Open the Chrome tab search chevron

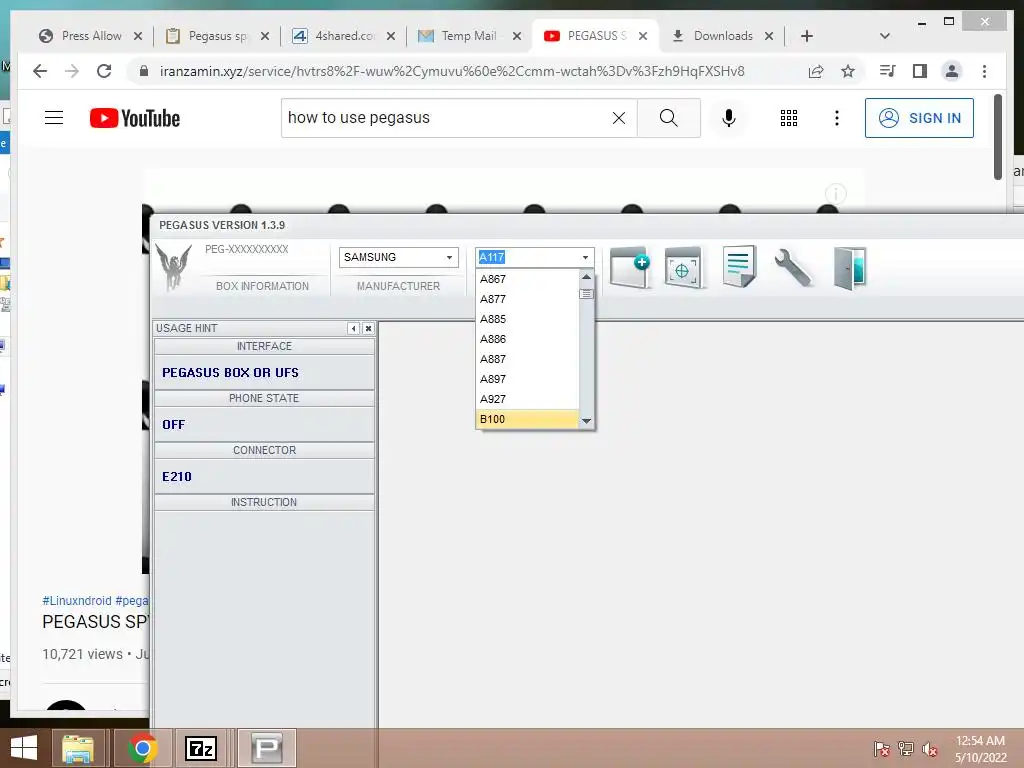[x=885, y=36]
